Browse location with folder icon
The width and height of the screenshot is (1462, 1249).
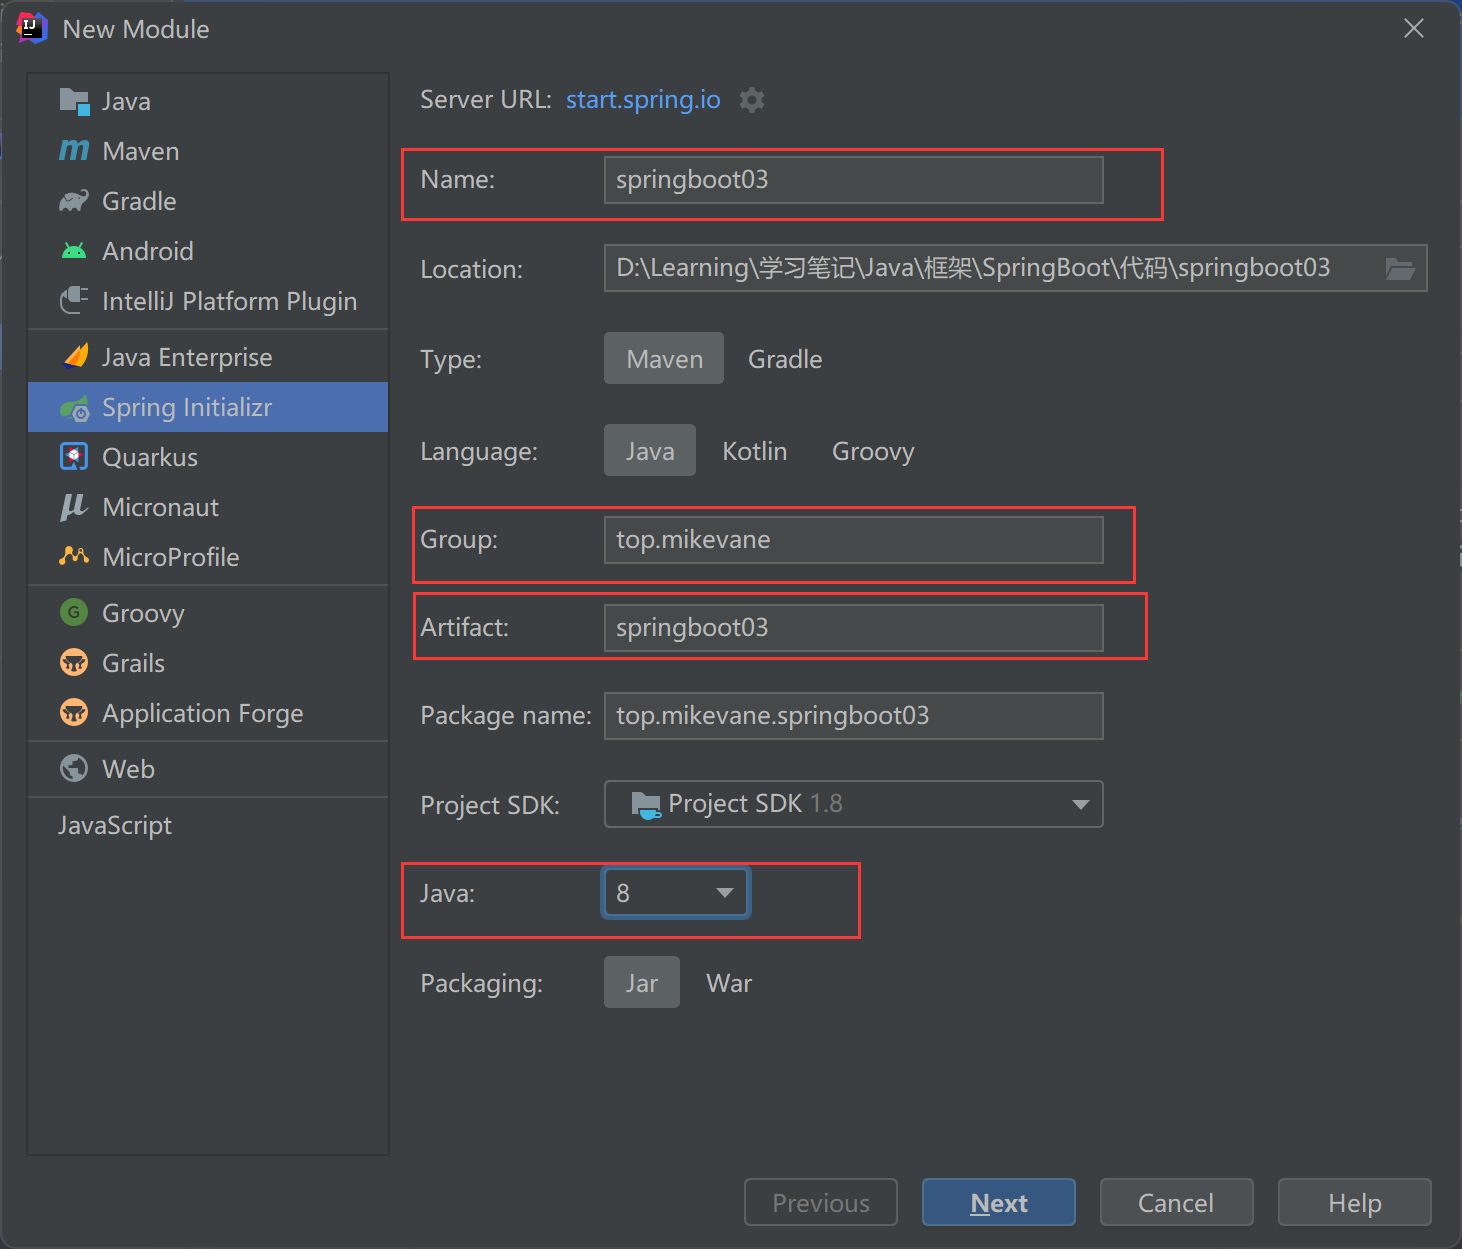point(1399,268)
